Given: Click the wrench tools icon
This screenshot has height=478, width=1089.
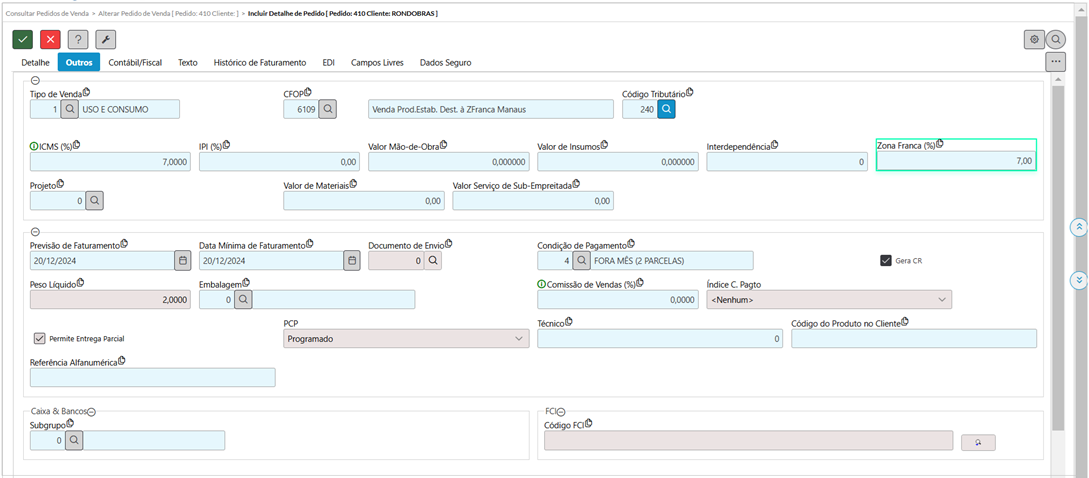Looking at the screenshot, I should 105,39.
